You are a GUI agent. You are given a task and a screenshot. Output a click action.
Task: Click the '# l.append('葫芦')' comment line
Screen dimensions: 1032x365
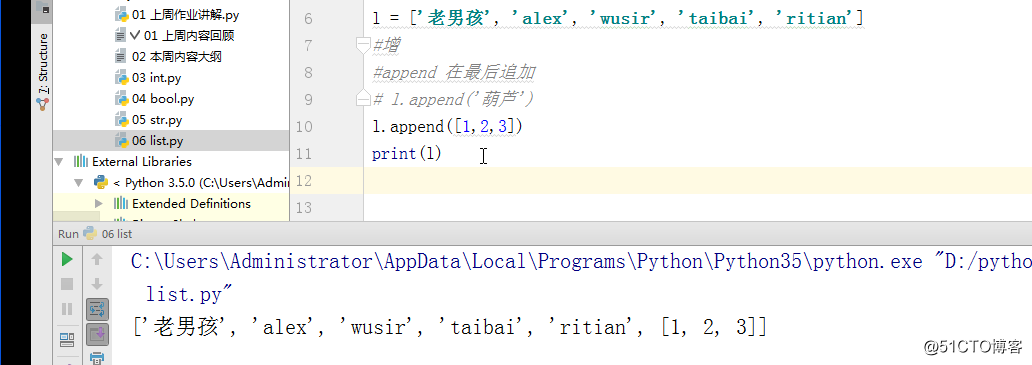tap(453, 99)
